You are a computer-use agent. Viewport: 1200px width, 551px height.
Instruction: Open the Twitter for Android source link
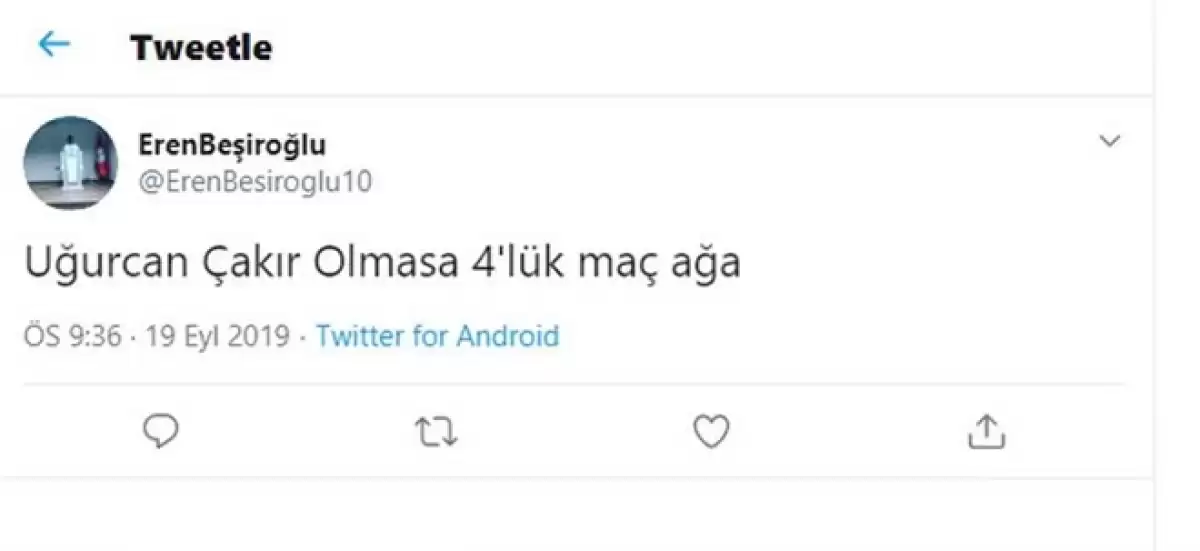coord(437,336)
